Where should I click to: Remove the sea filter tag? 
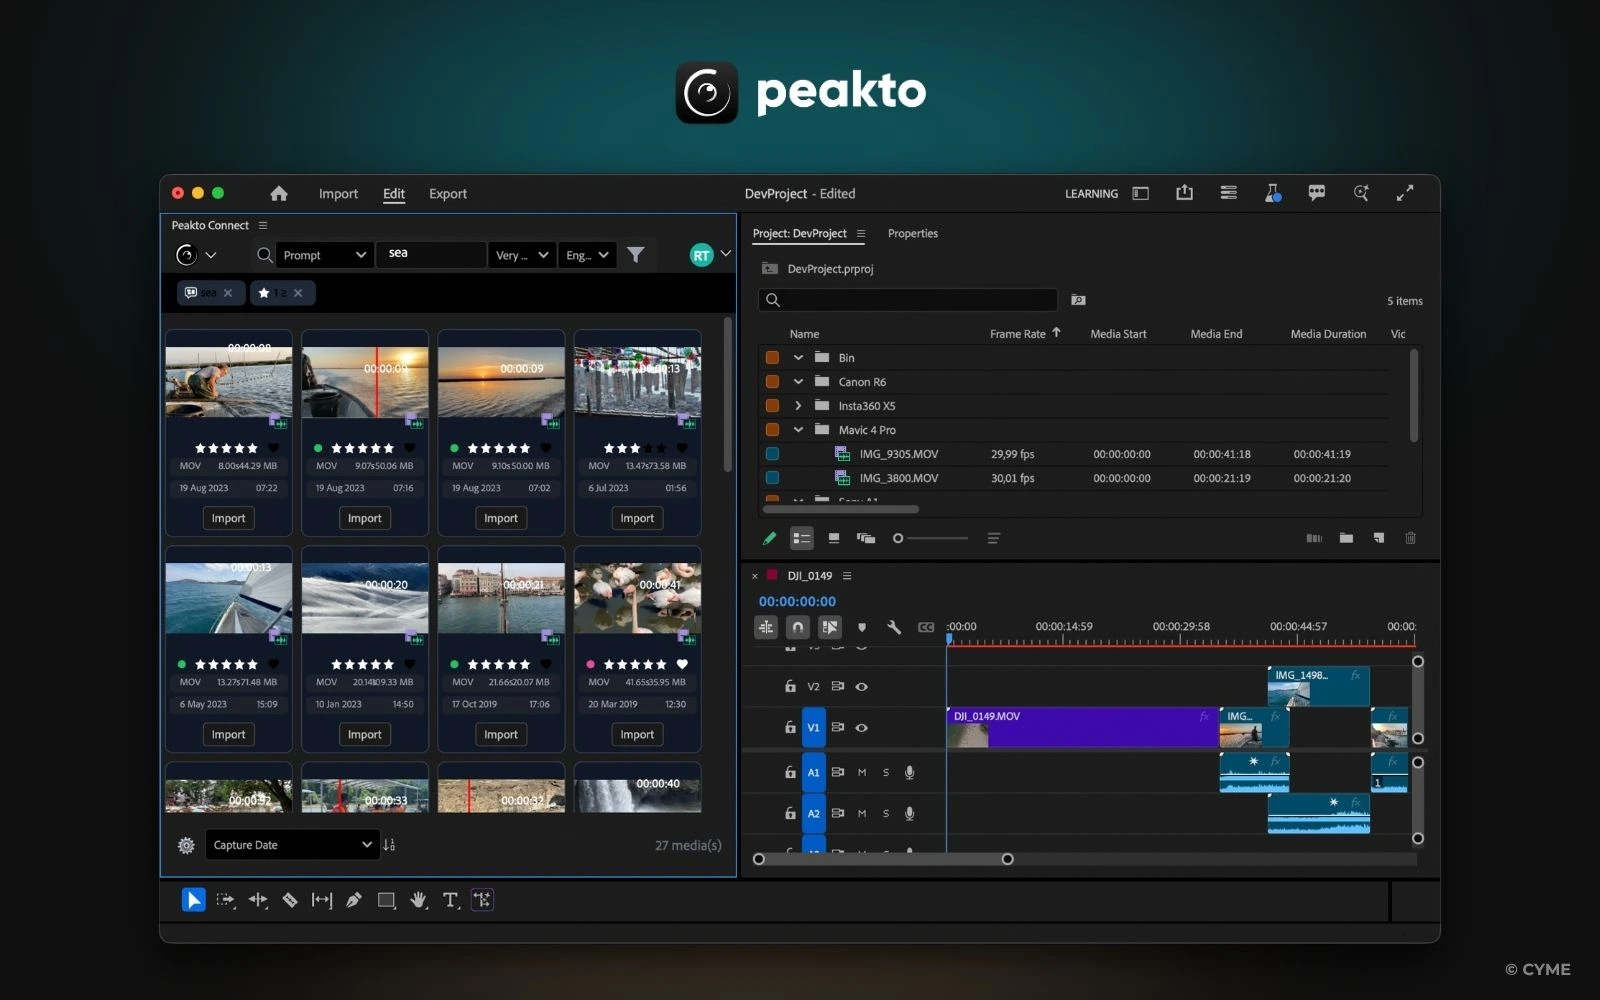click(228, 293)
